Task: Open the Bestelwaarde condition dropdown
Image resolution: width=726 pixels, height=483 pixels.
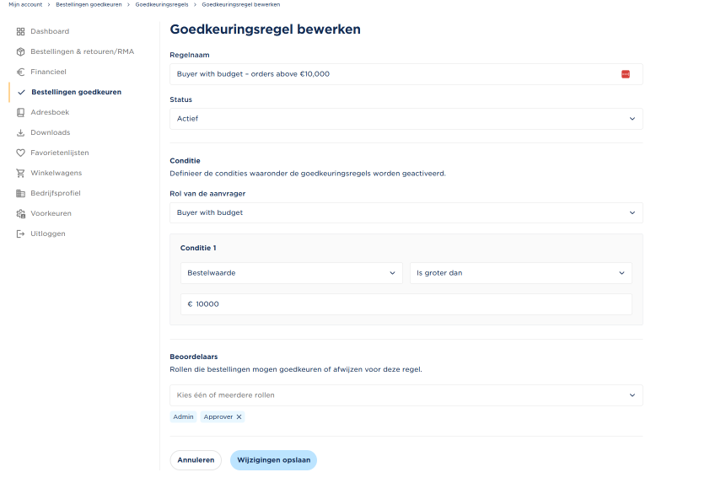Action: 291,273
